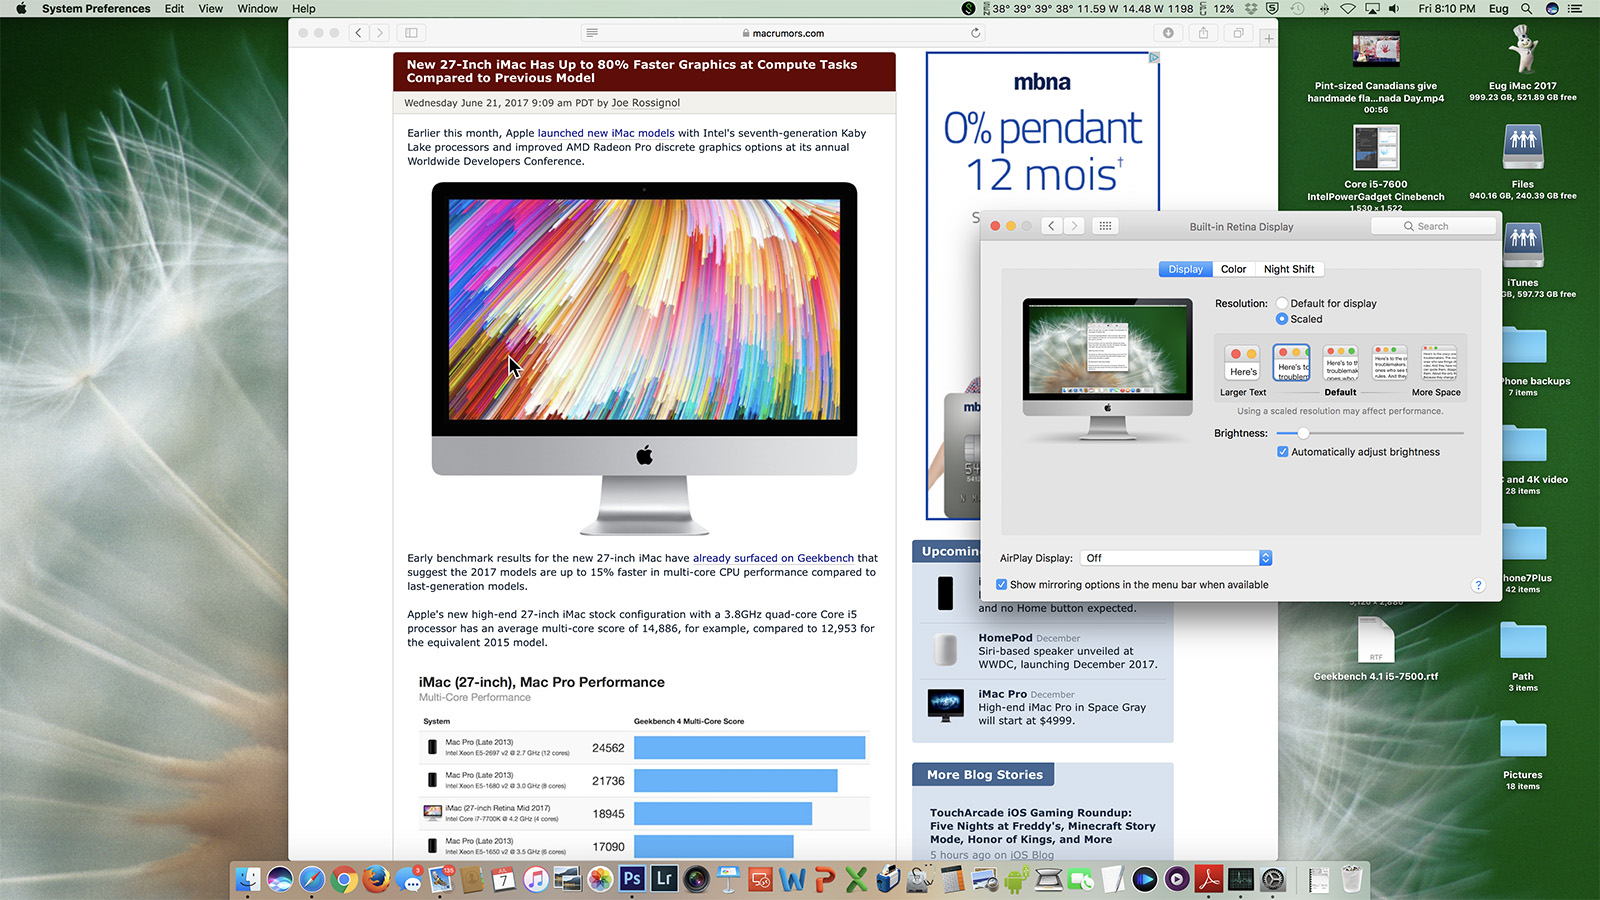Click Safari Share toolbar button

click(x=1203, y=33)
